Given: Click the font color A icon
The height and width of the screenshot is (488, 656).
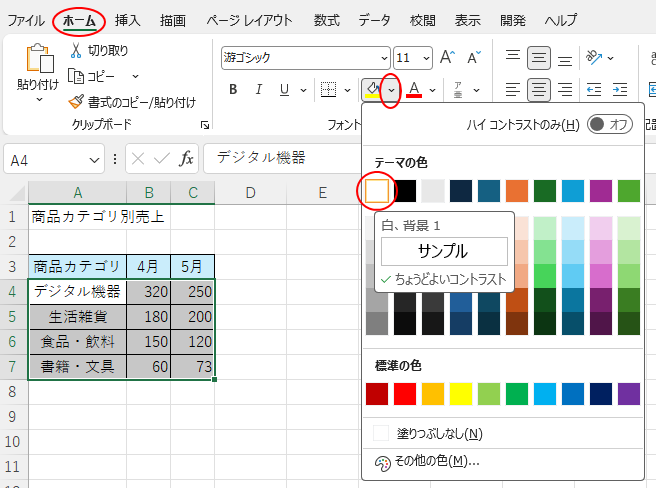Looking at the screenshot, I should 414,90.
